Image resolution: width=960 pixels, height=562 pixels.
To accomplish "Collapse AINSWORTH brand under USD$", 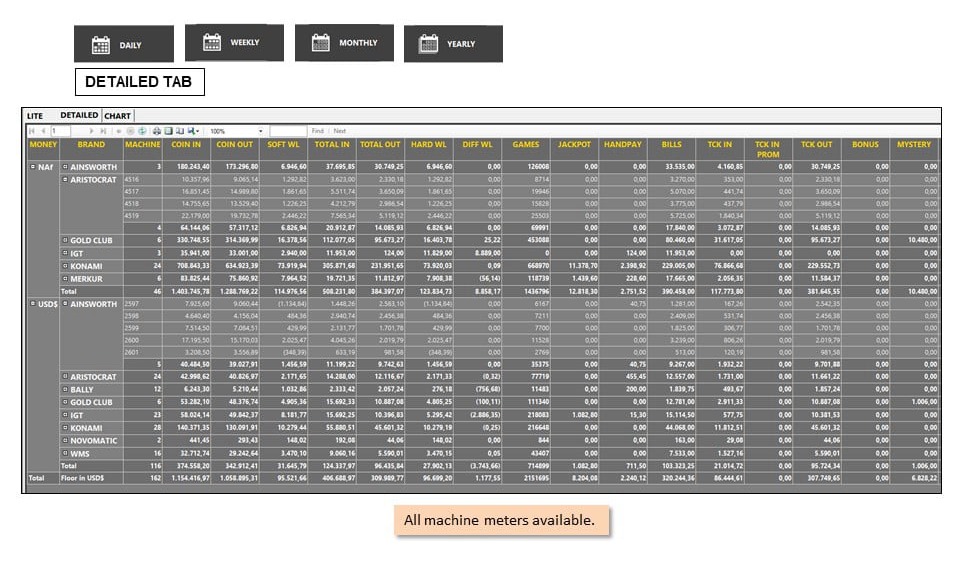I will pyautogui.click(x=65, y=304).
